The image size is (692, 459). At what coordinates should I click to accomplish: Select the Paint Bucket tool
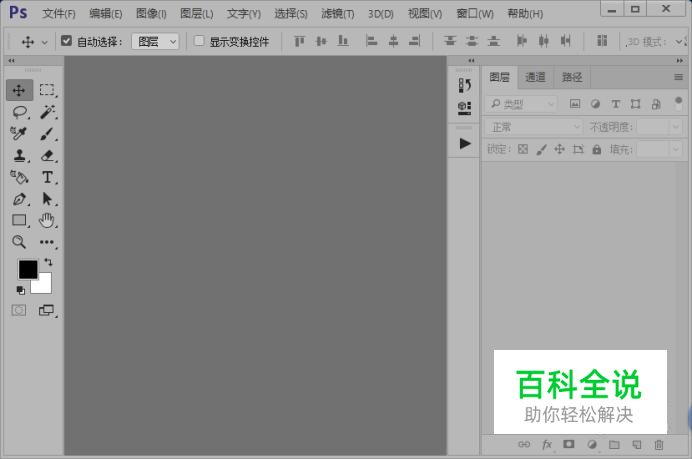pos(19,177)
